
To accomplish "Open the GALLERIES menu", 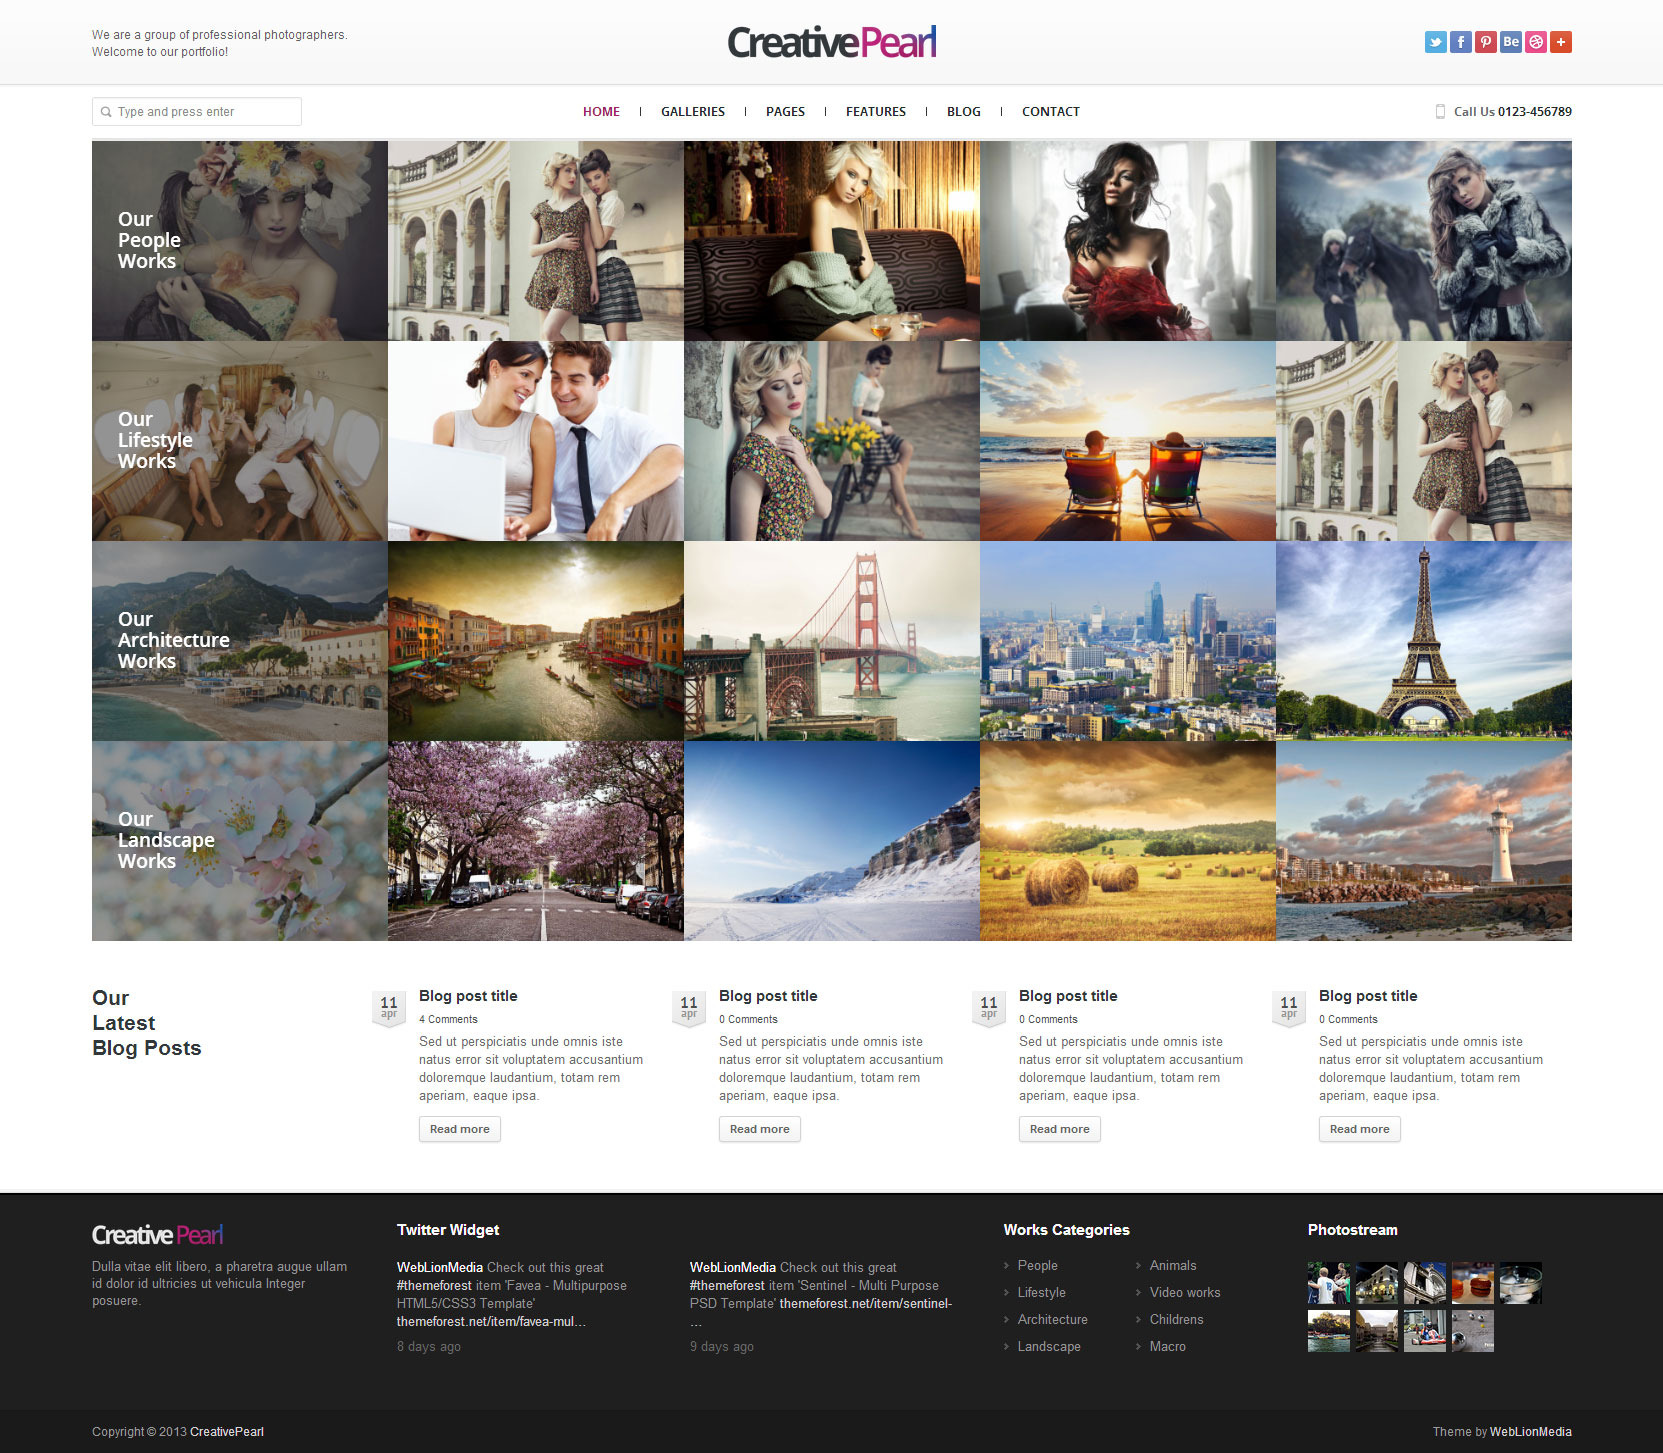I will click(692, 112).
